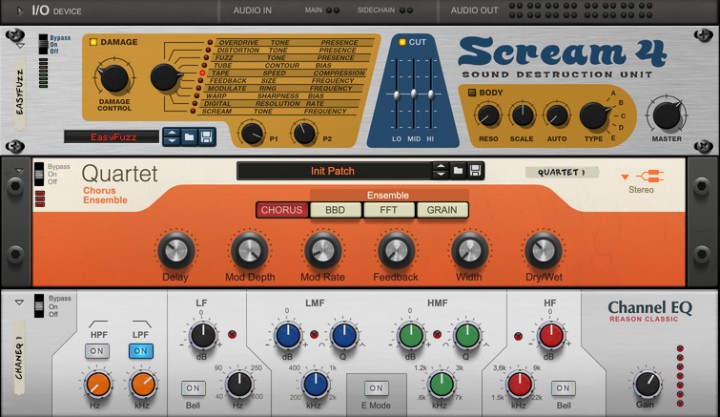Toggle the Body section enable button
This screenshot has height=417, width=720.
472,92
